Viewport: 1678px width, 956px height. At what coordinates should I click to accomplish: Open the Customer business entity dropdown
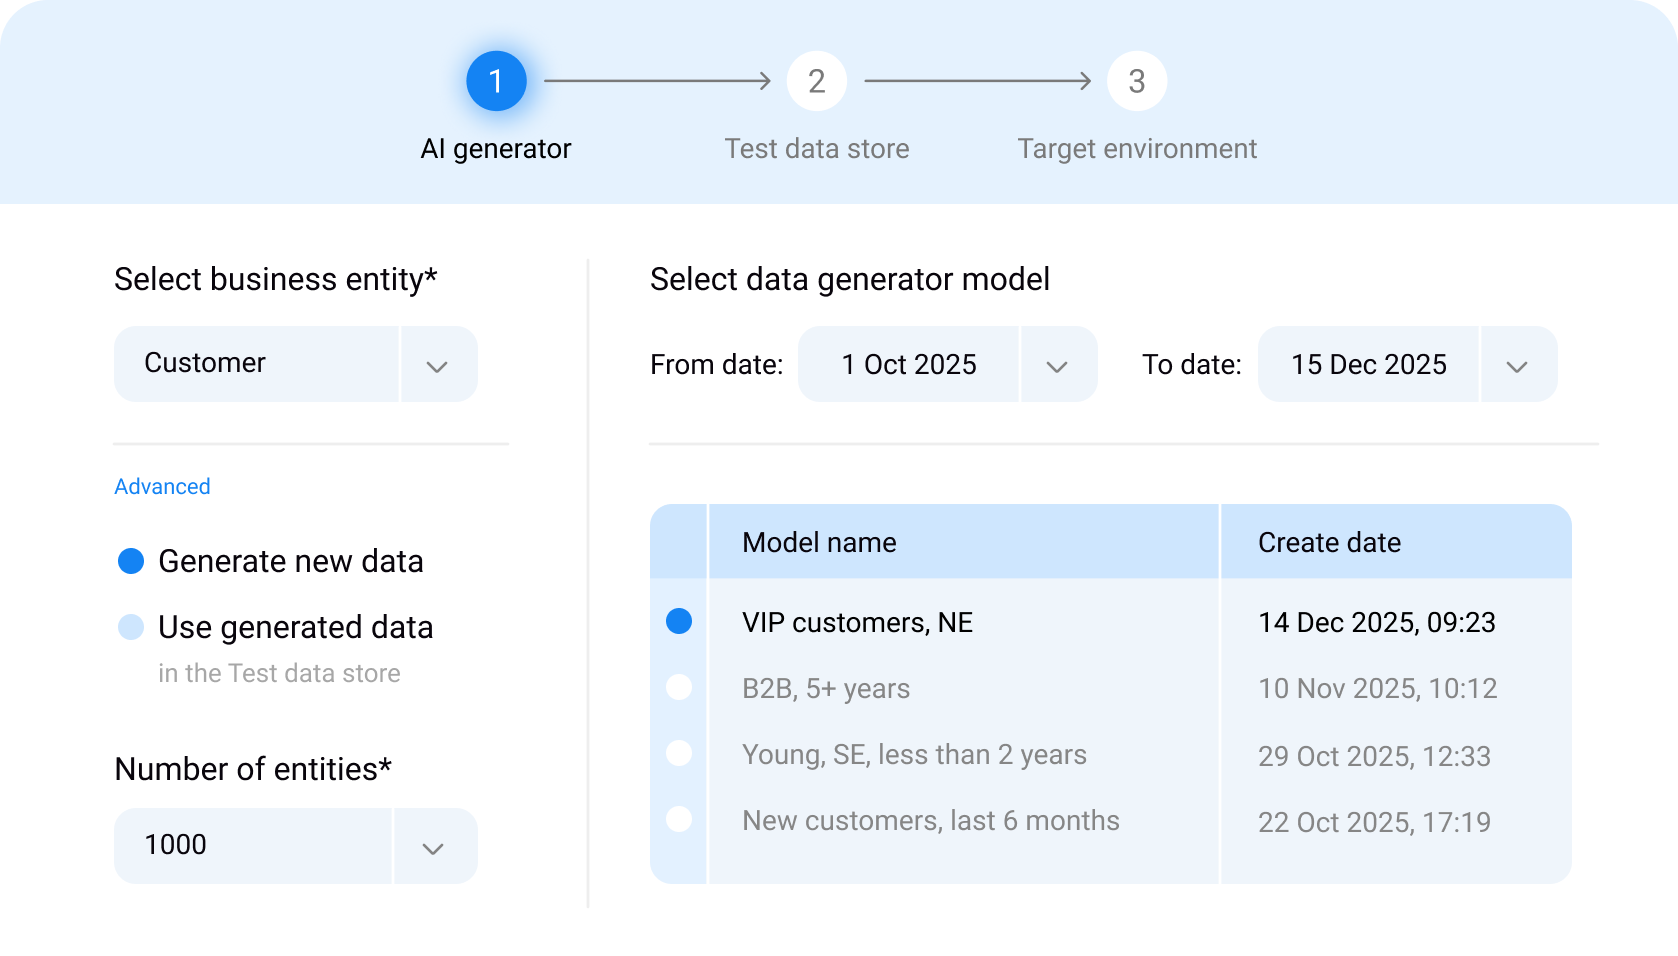437,364
